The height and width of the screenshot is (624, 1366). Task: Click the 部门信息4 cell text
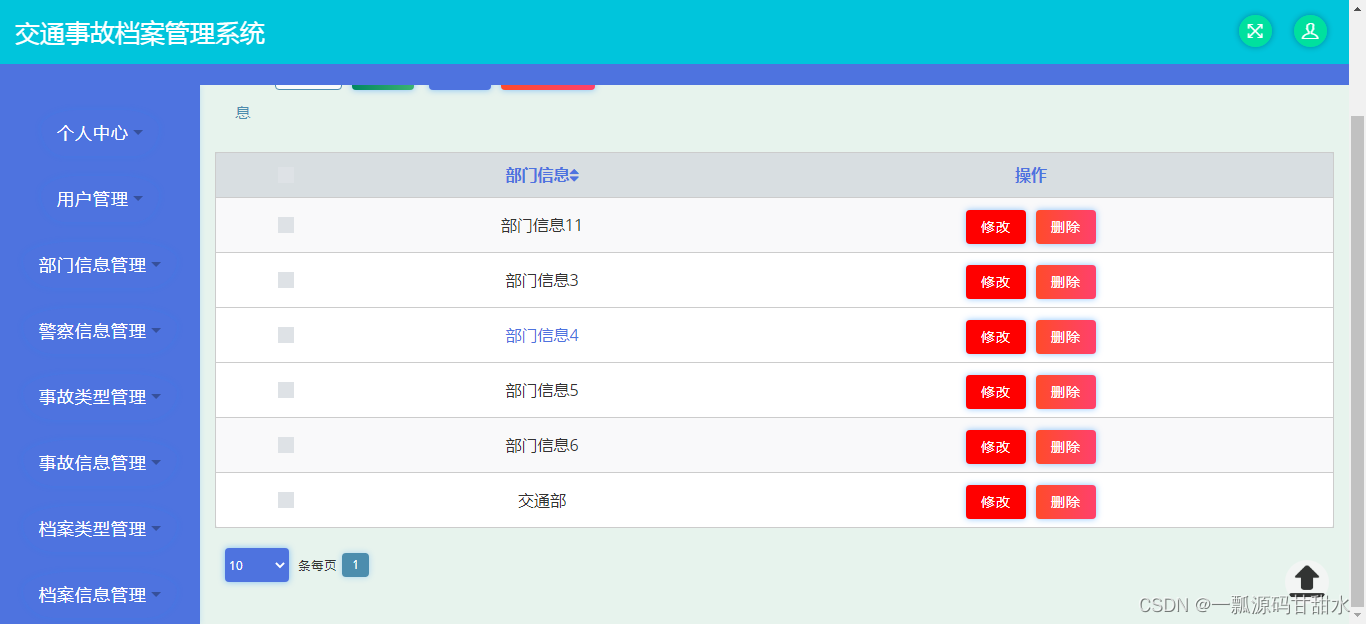coord(542,336)
